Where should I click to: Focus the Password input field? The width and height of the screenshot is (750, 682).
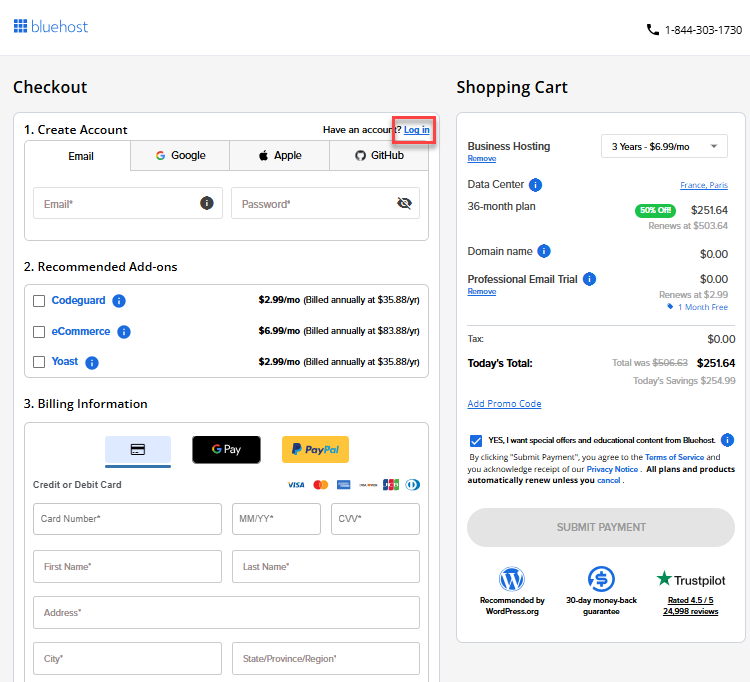click(325, 203)
